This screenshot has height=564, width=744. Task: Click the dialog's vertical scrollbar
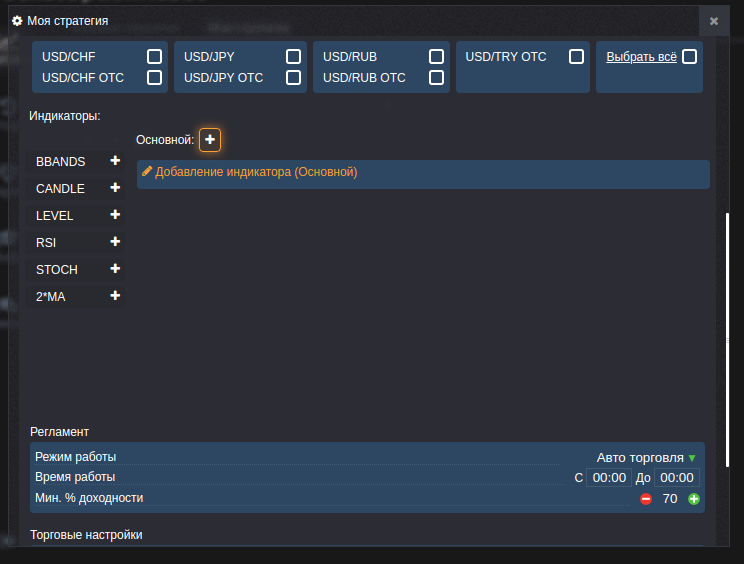click(728, 280)
